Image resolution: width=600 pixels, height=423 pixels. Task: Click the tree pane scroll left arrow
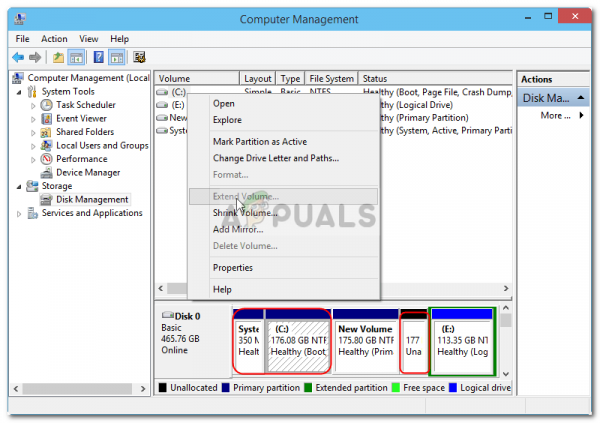click(x=16, y=389)
